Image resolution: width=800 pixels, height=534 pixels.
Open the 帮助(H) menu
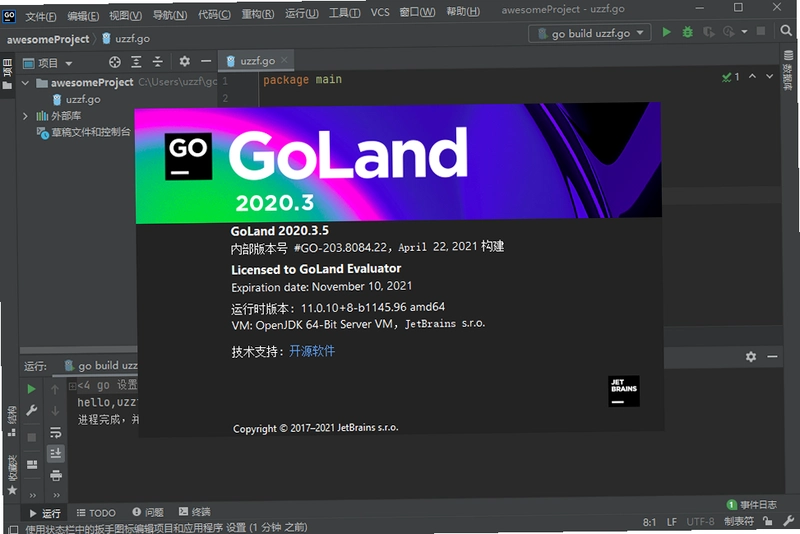pos(463,11)
